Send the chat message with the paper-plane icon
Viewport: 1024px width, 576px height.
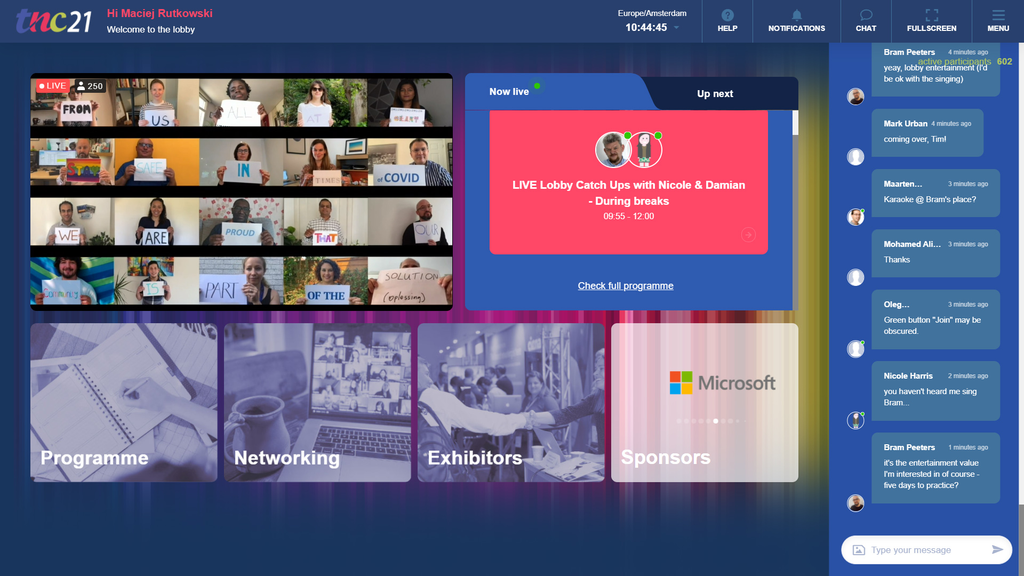click(997, 550)
